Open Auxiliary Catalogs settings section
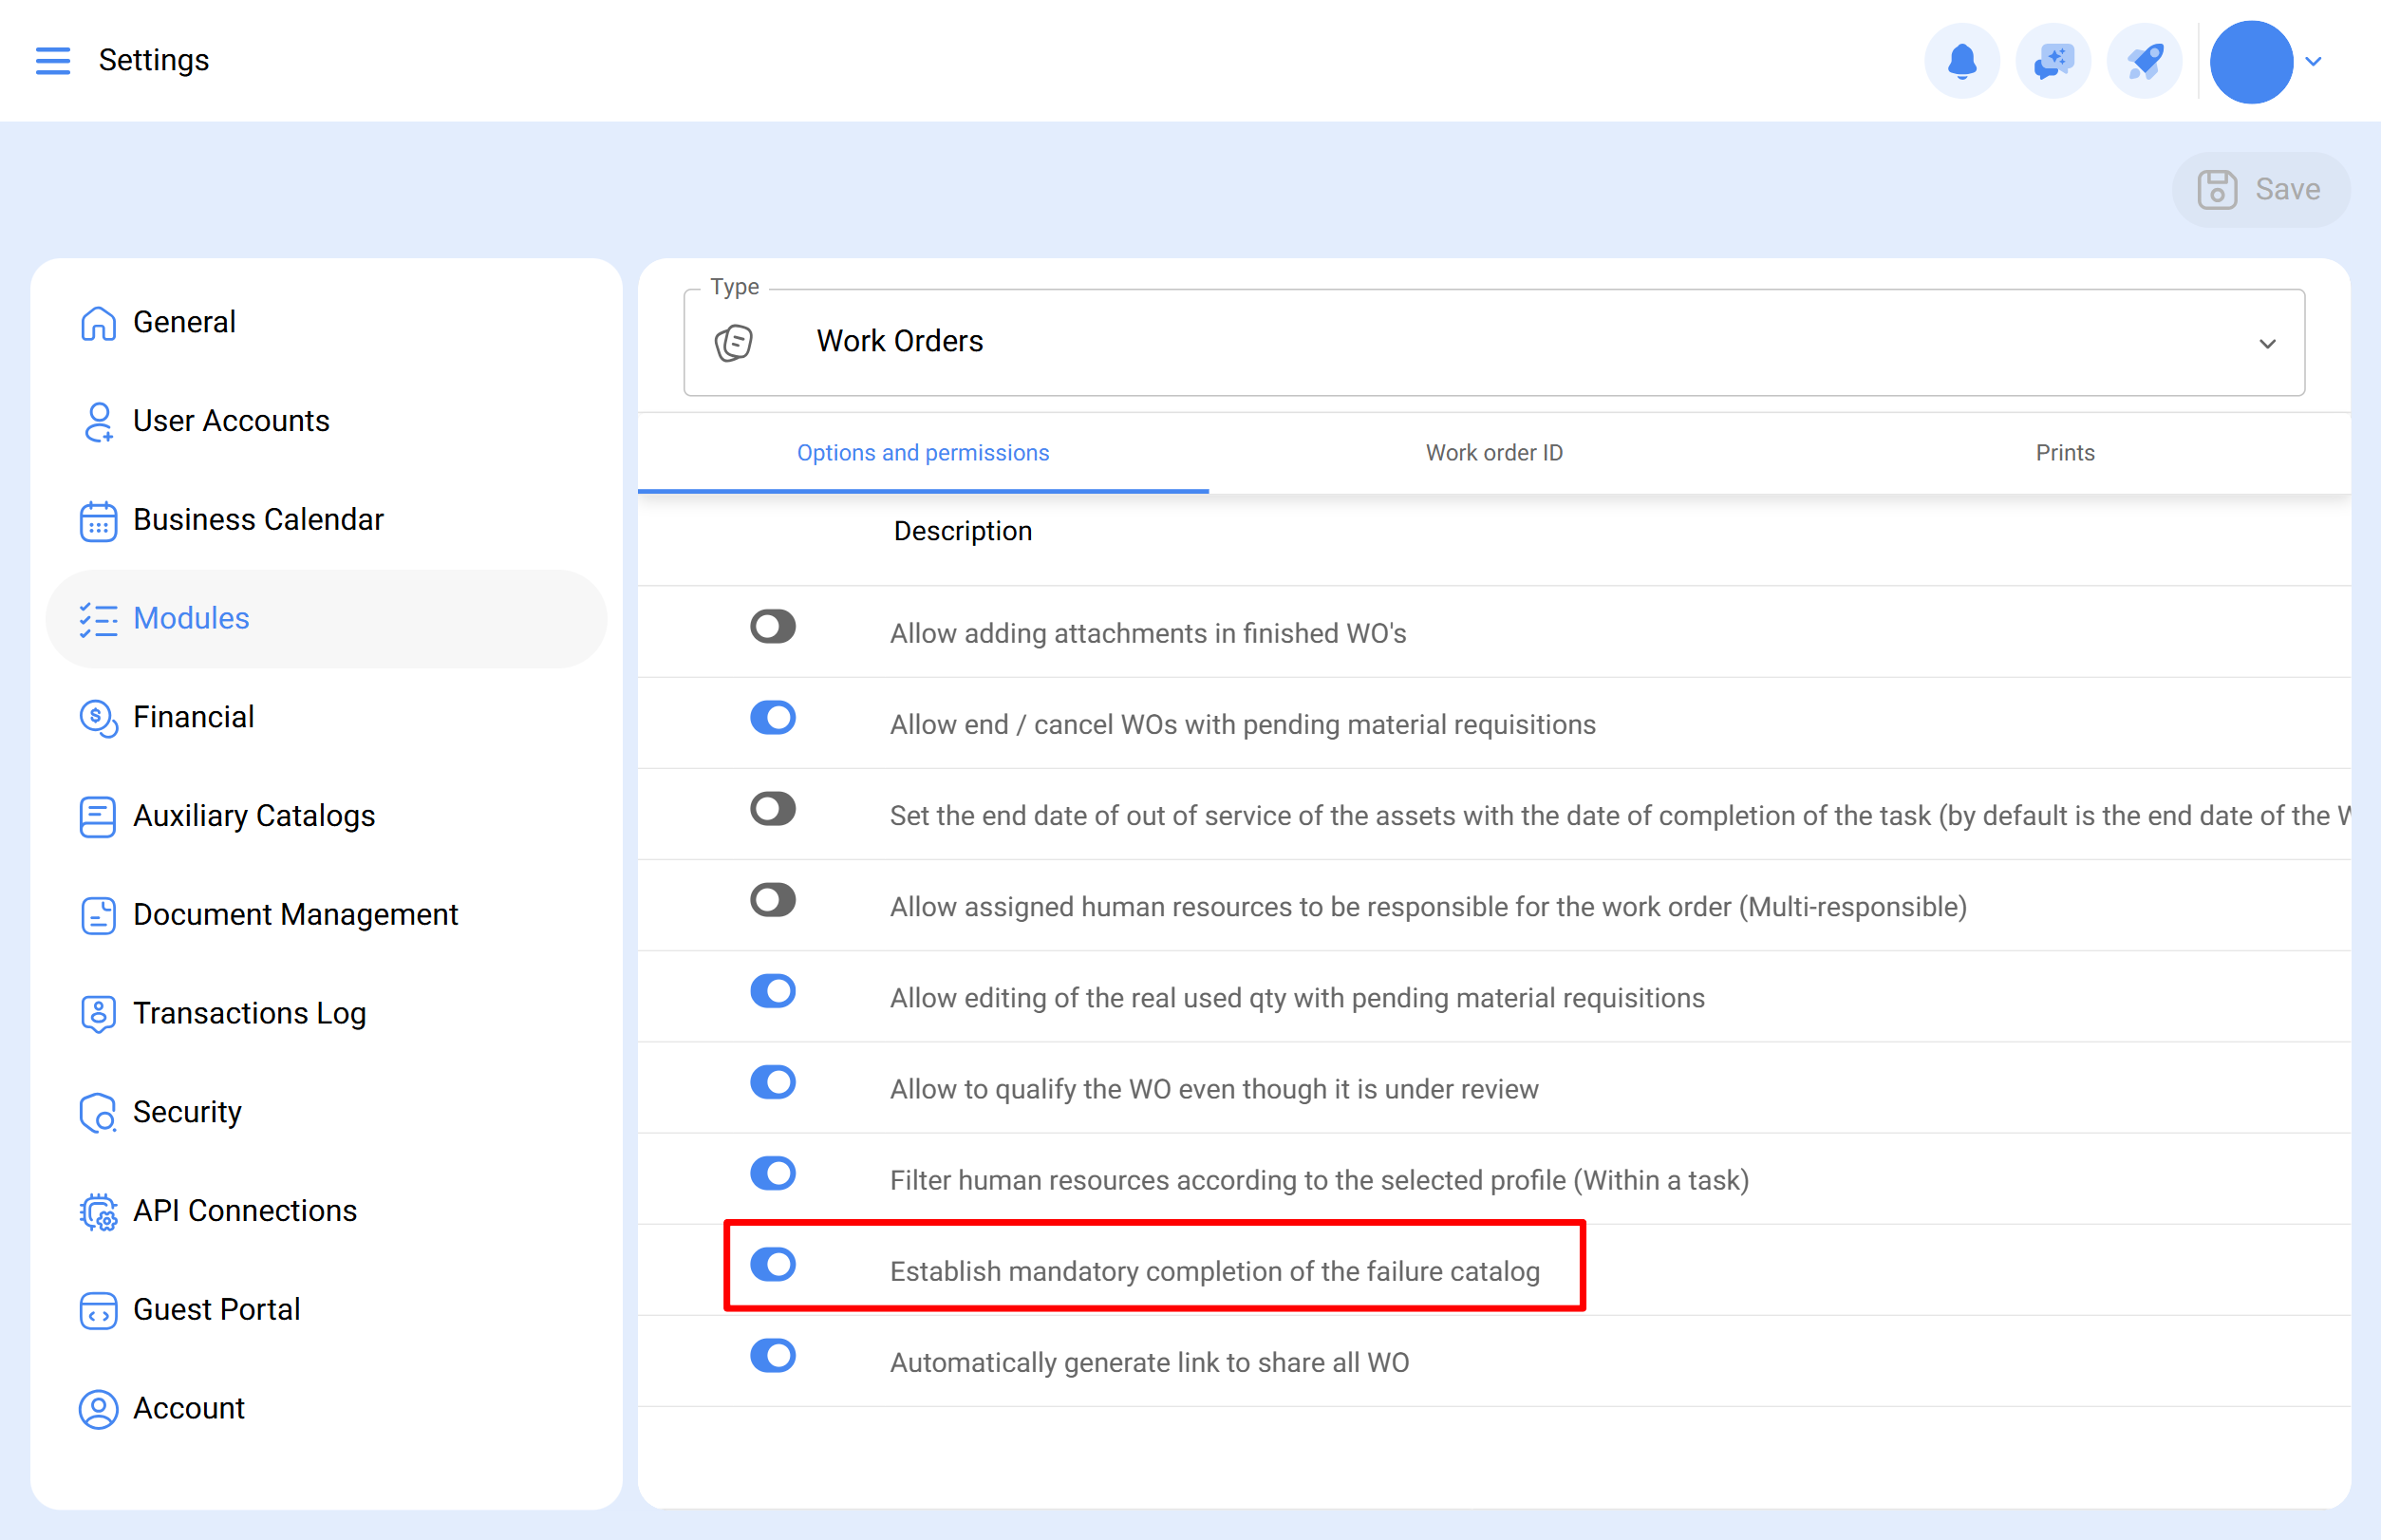This screenshot has height=1540, width=2381. click(254, 816)
